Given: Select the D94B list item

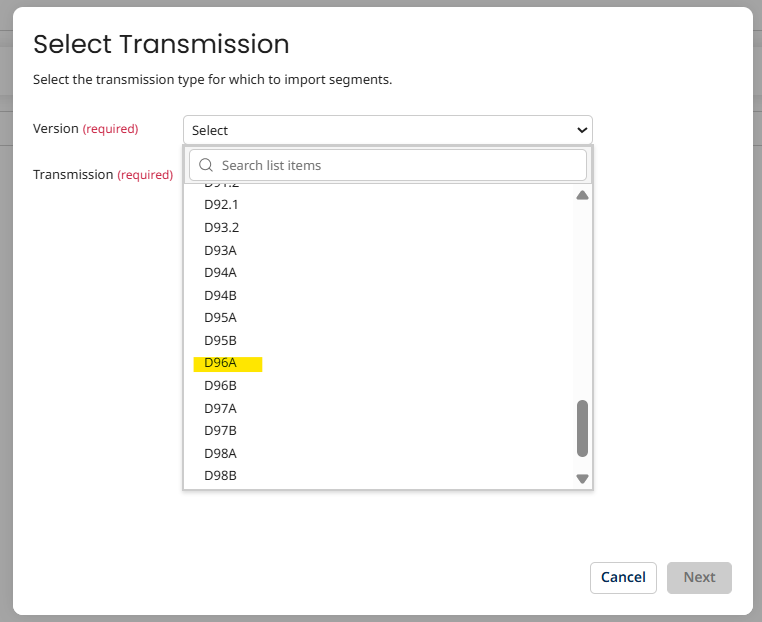Looking at the screenshot, I should (x=221, y=295).
